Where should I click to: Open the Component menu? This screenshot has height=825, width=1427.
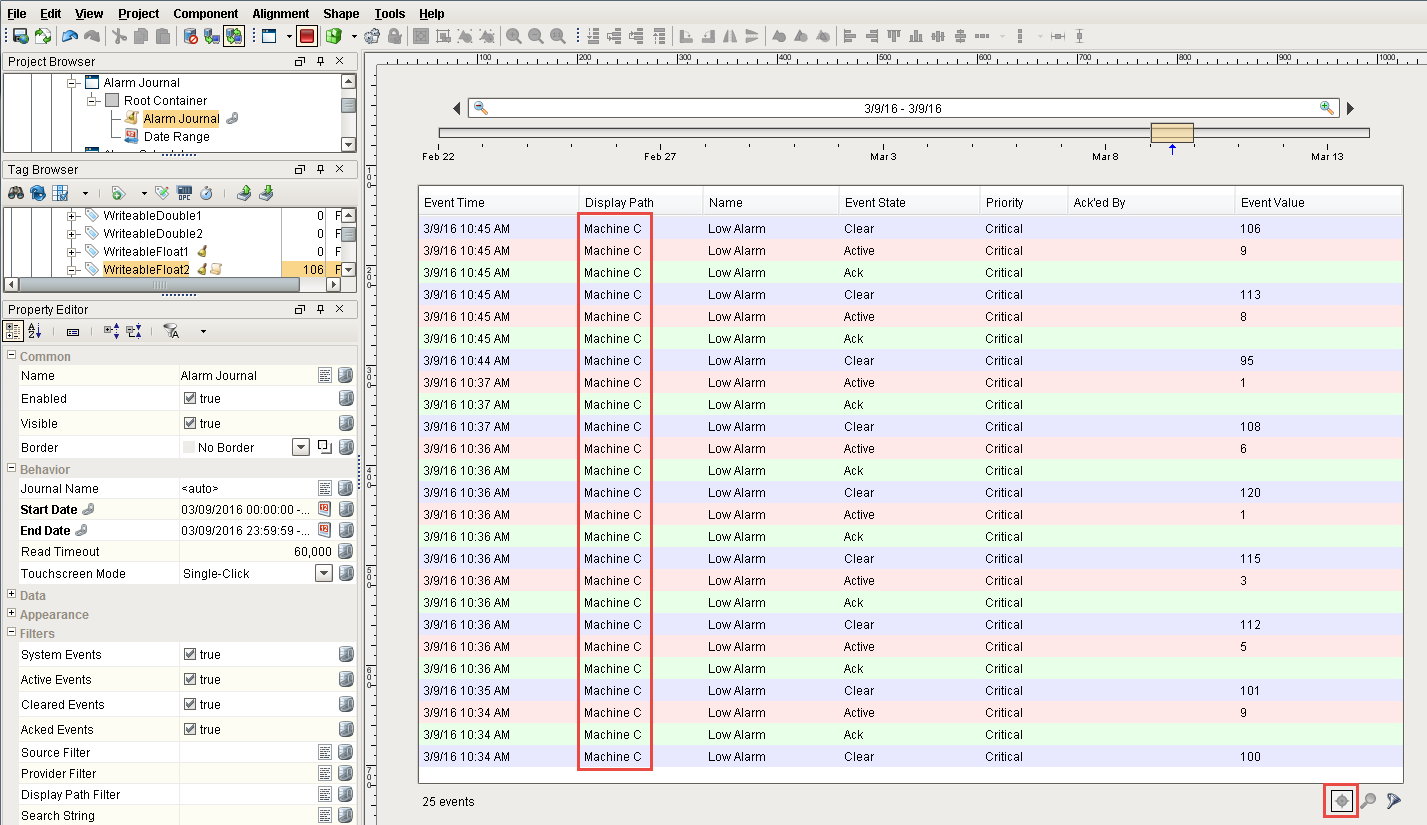205,13
